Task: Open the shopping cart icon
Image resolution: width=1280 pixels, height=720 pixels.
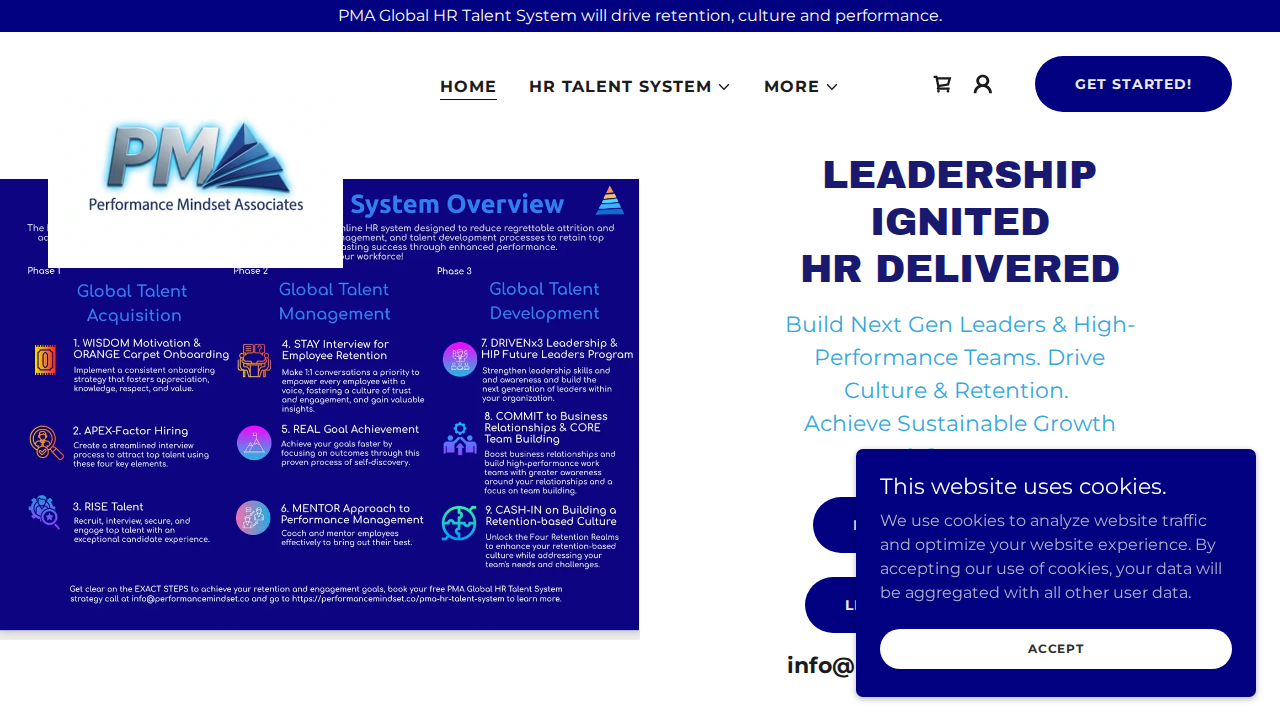Action: coord(942,84)
